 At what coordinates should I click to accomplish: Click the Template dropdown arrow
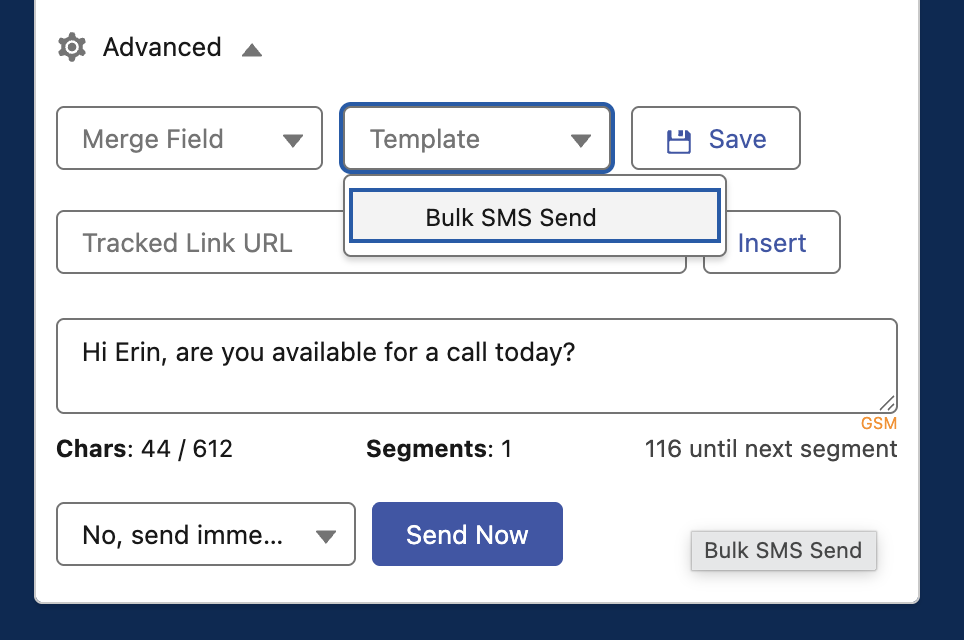pos(581,140)
